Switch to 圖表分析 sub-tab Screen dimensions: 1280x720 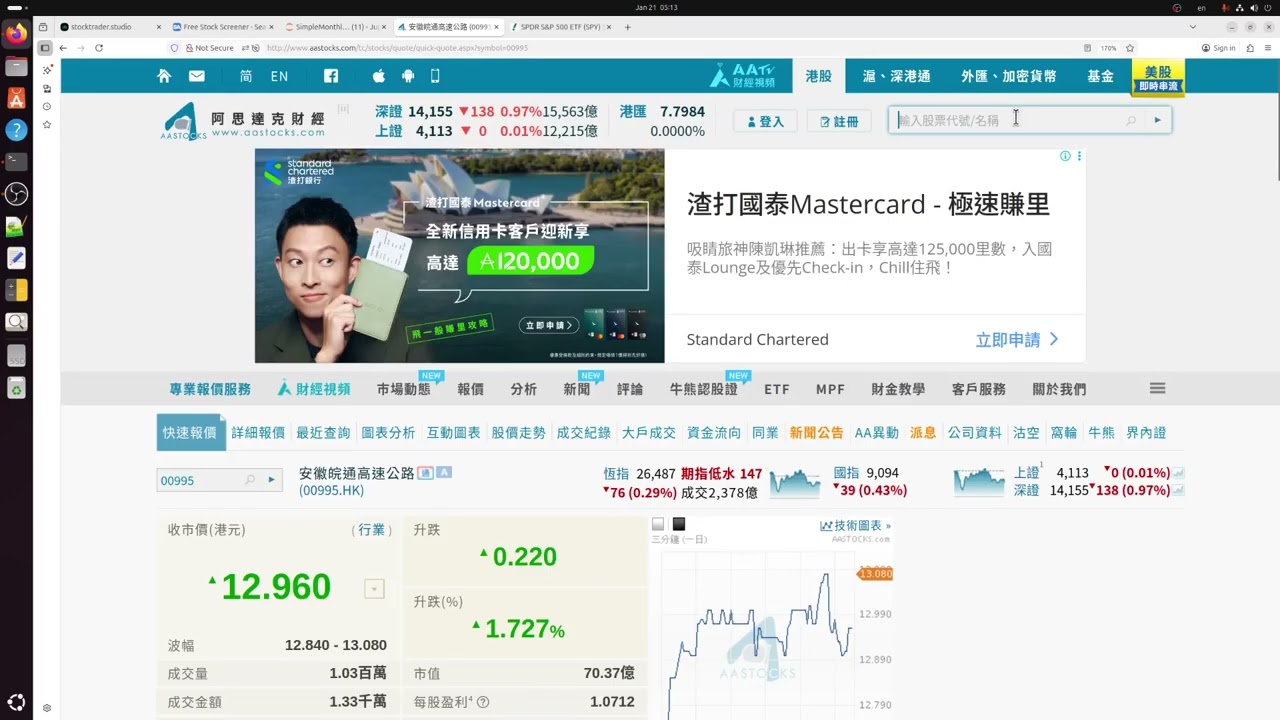pos(388,433)
